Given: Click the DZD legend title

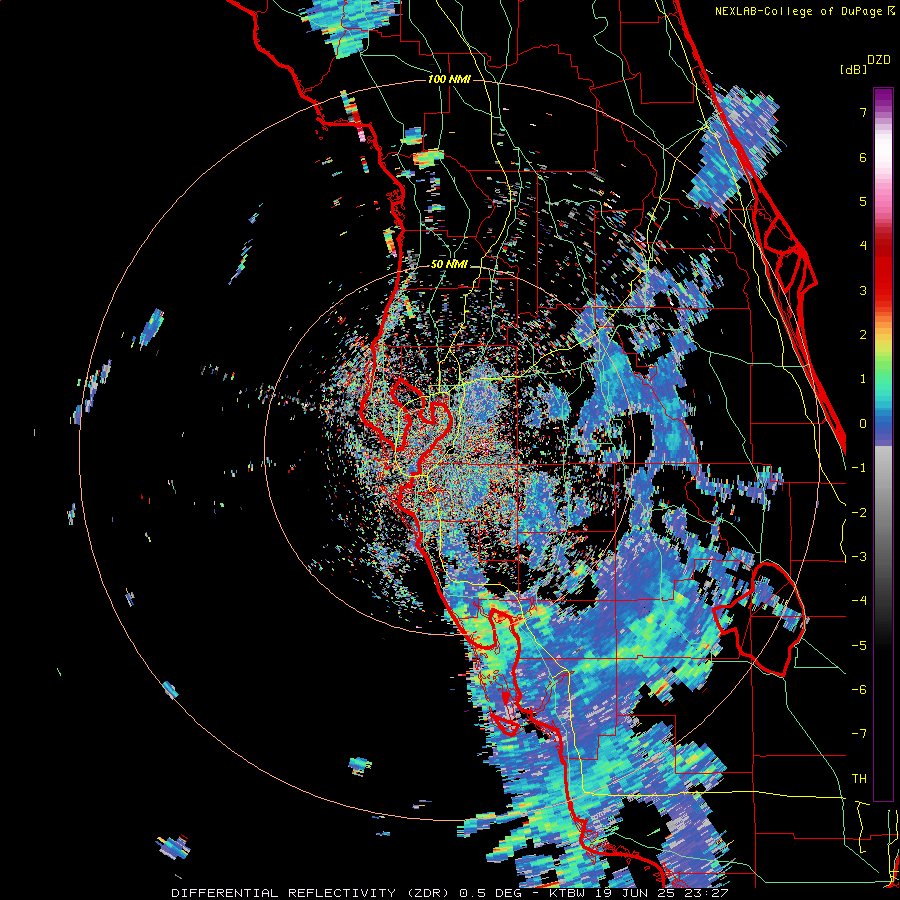Looking at the screenshot, I should click(x=879, y=60).
